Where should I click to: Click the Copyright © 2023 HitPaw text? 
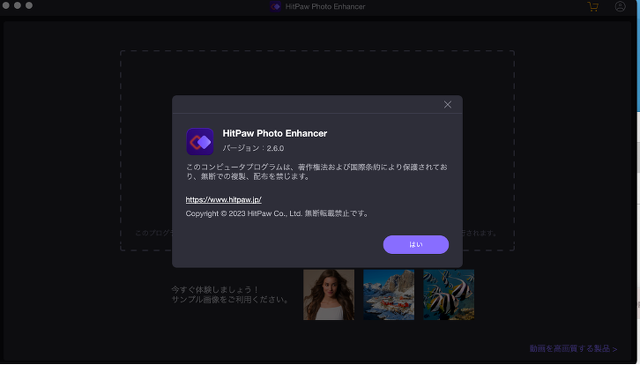pyautogui.click(x=277, y=214)
